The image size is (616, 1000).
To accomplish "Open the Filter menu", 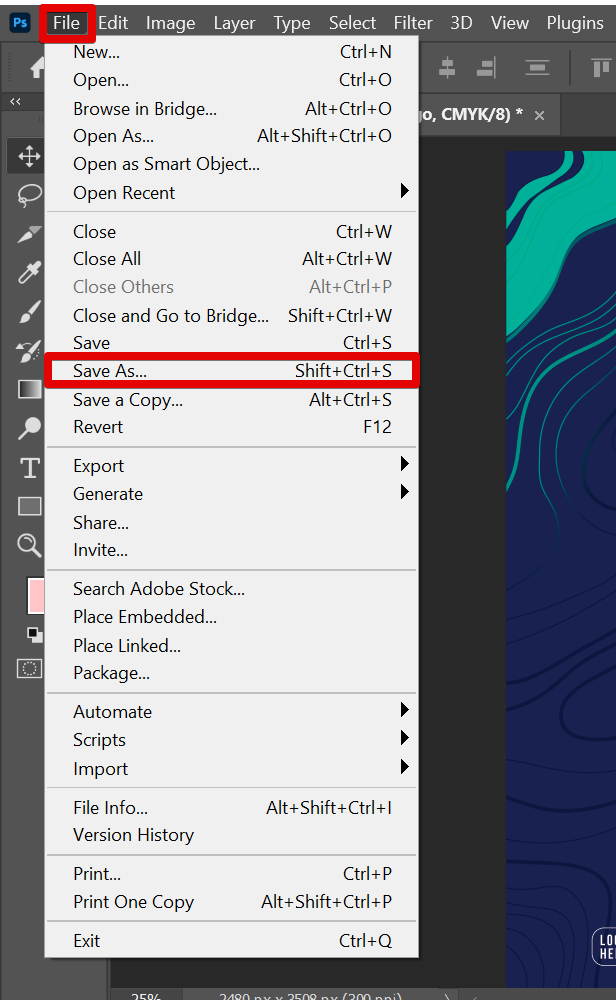I will coord(412,23).
